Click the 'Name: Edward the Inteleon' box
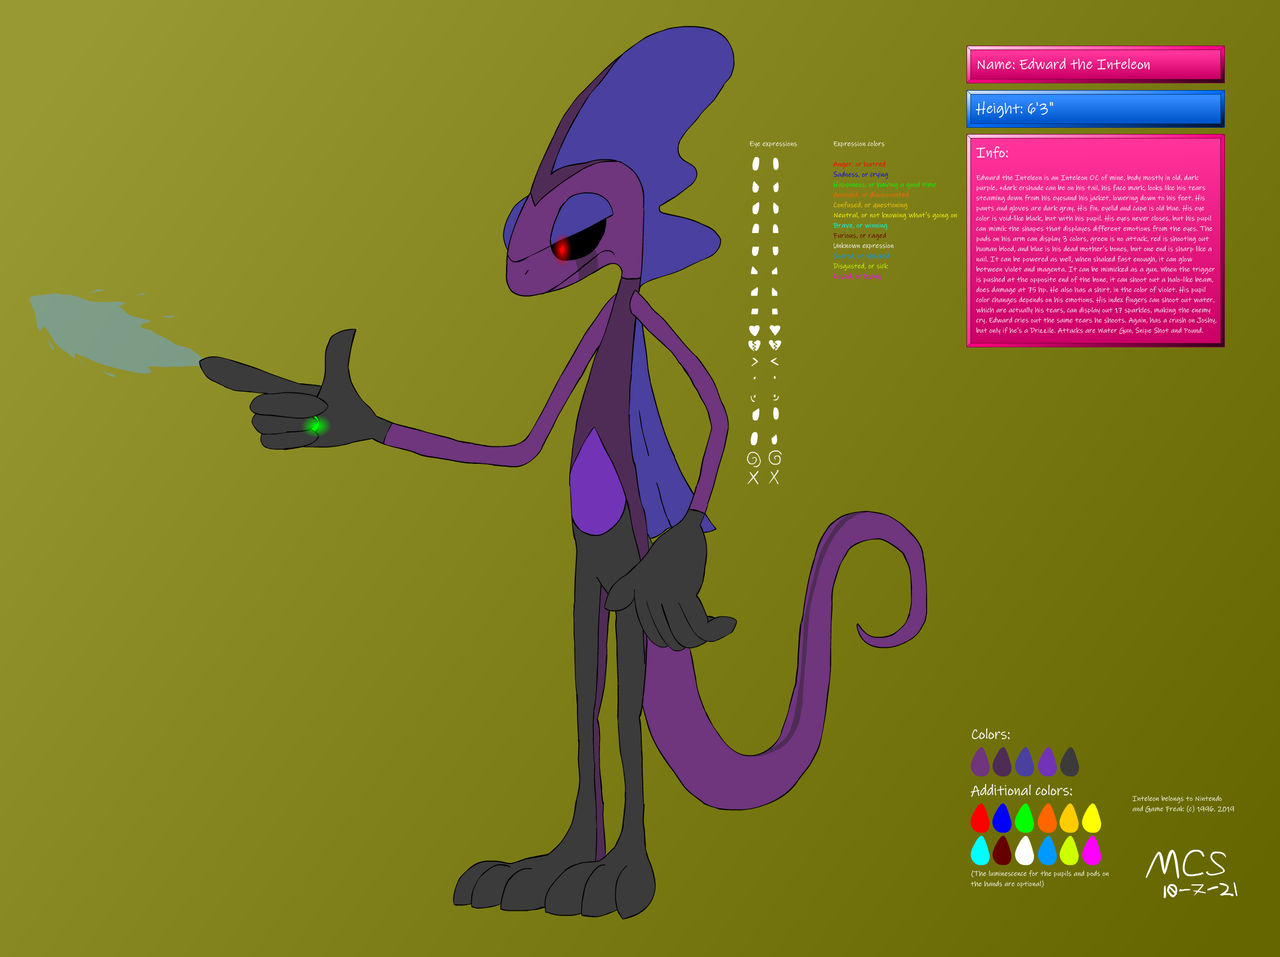 [1095, 64]
